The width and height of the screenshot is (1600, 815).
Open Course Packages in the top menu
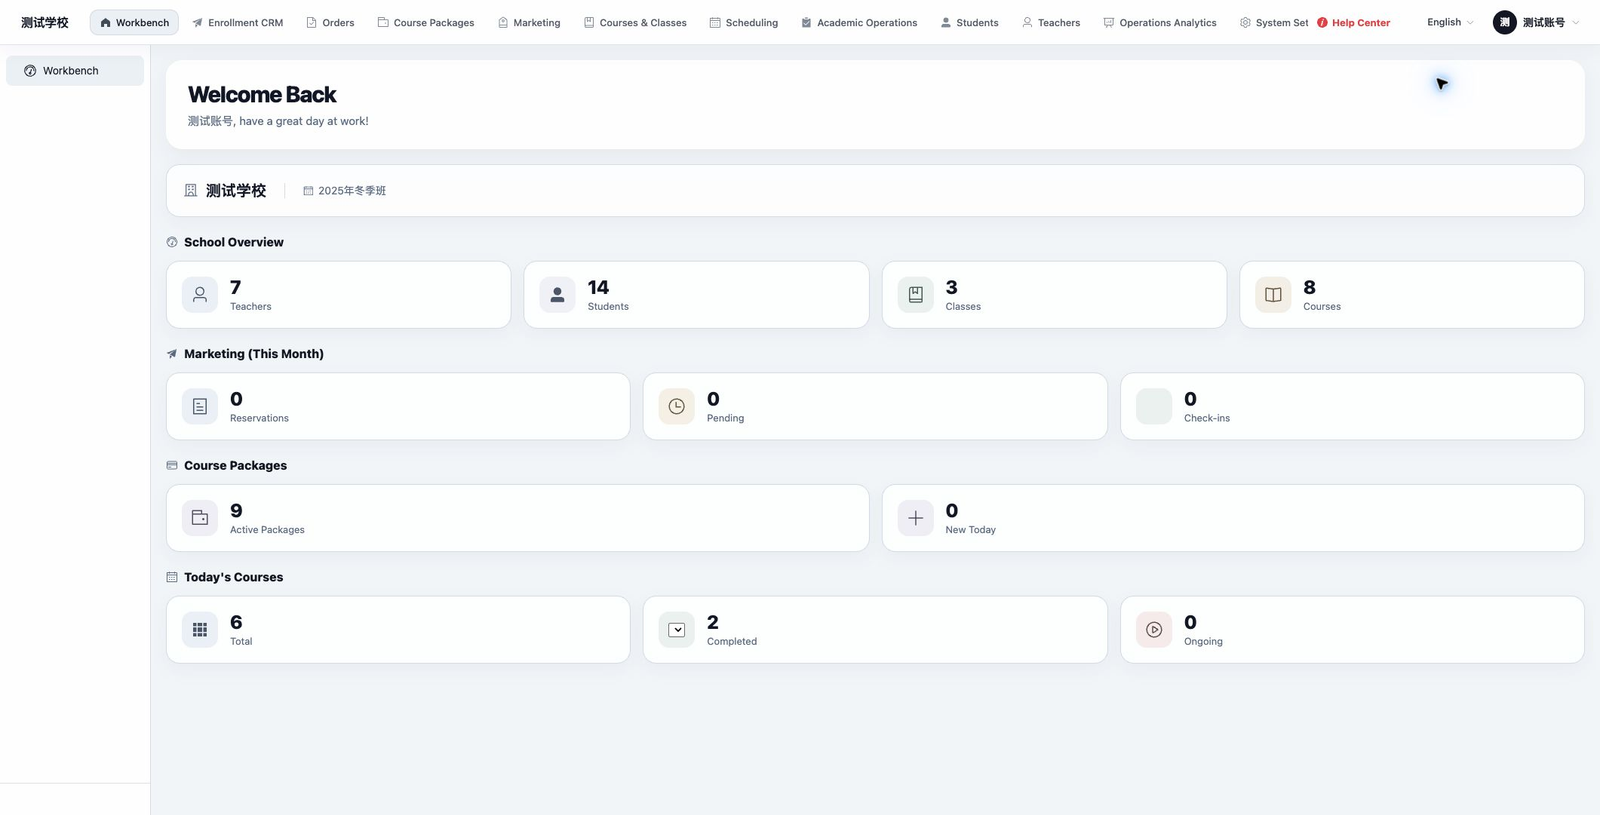[426, 22]
